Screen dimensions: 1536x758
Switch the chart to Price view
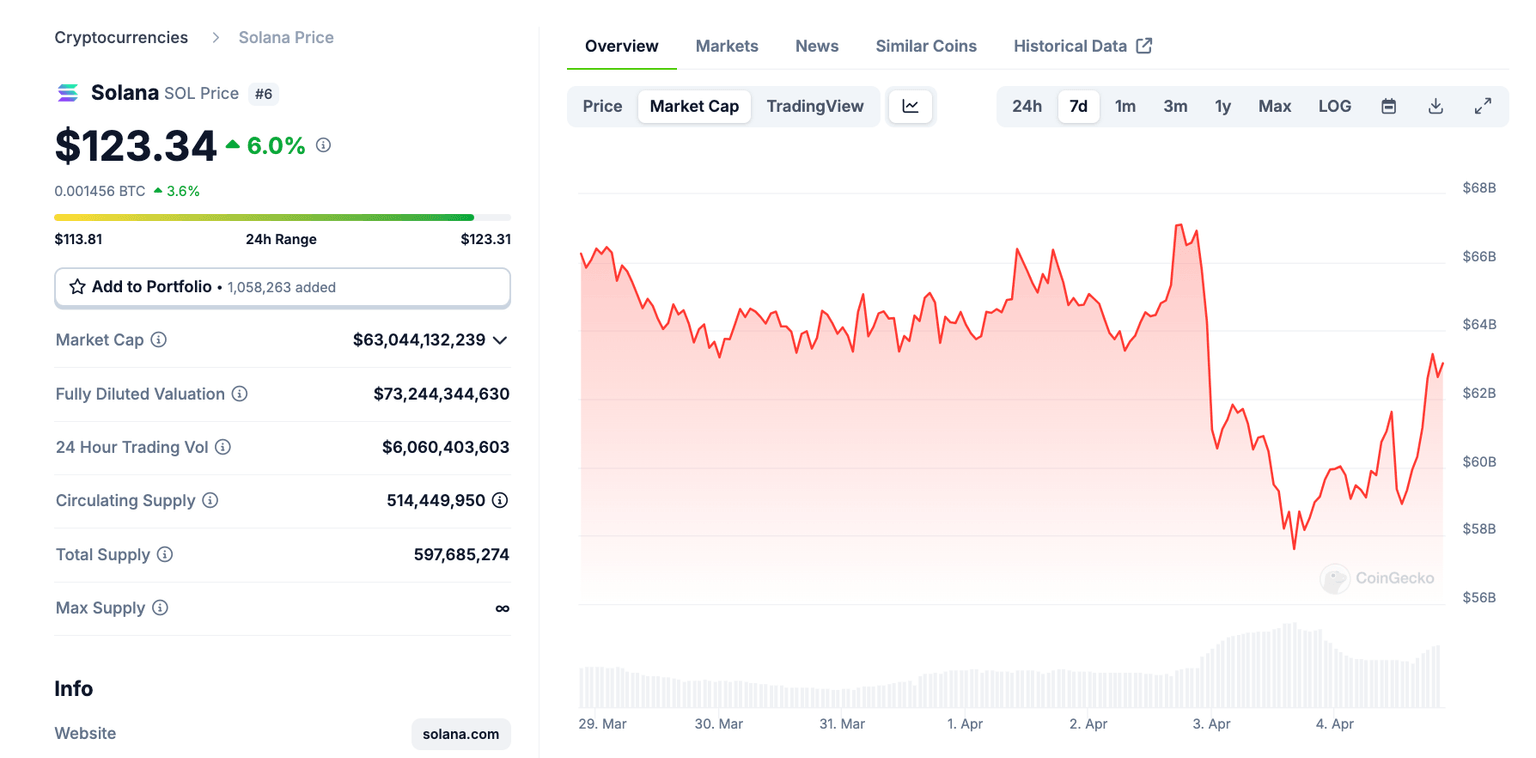pos(602,105)
